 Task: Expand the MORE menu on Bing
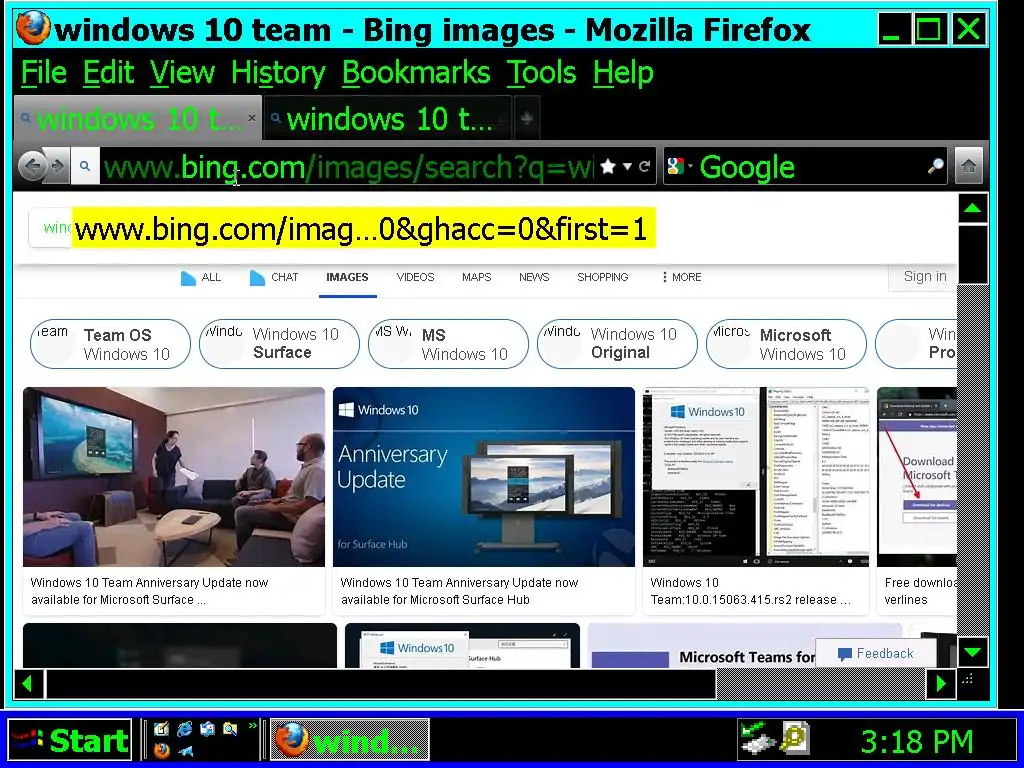click(681, 277)
